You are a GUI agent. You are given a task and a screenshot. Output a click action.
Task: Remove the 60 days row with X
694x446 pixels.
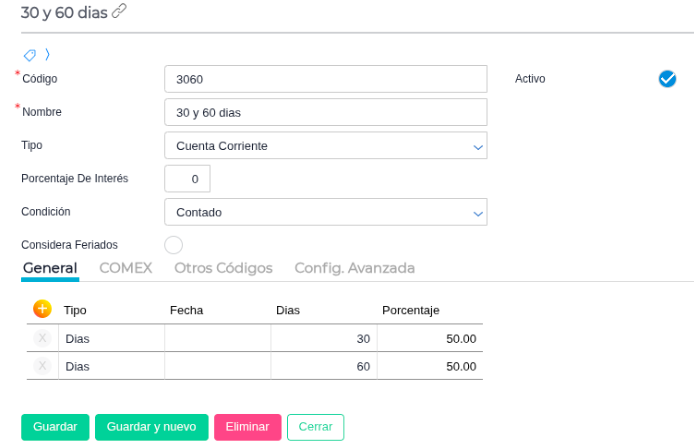(42, 366)
